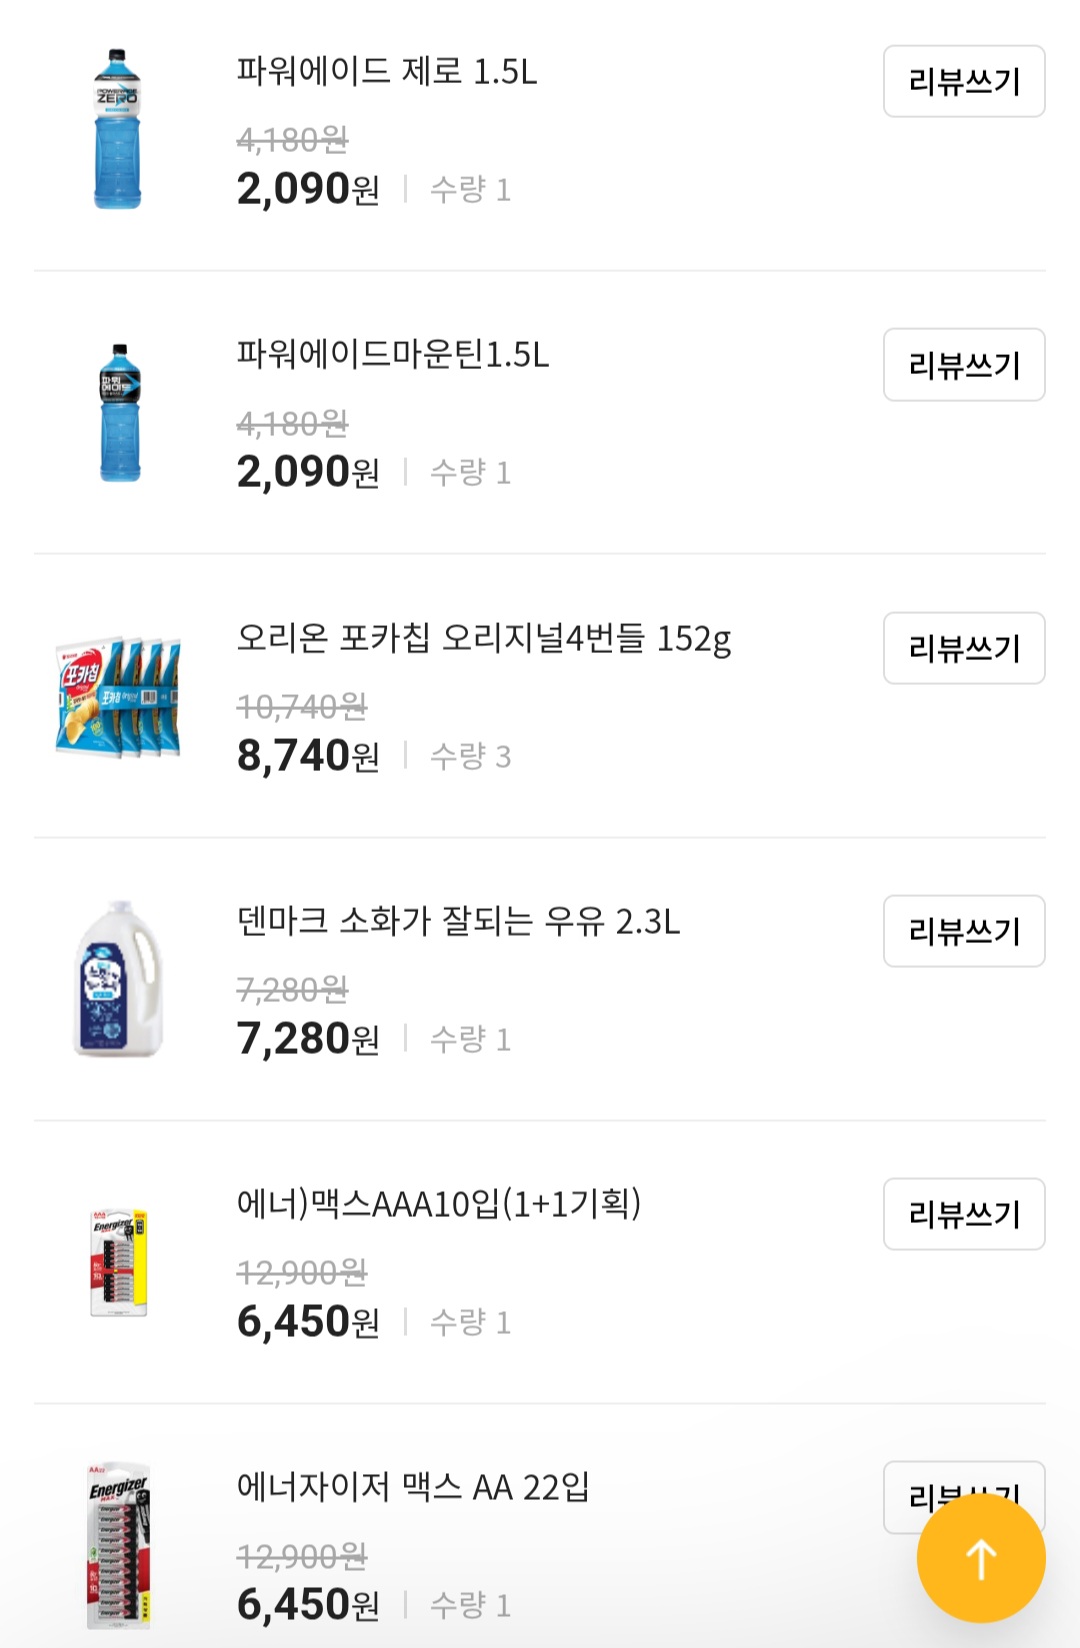Open the 에너자이저 맥스 AA 22입 image

[118, 1546]
